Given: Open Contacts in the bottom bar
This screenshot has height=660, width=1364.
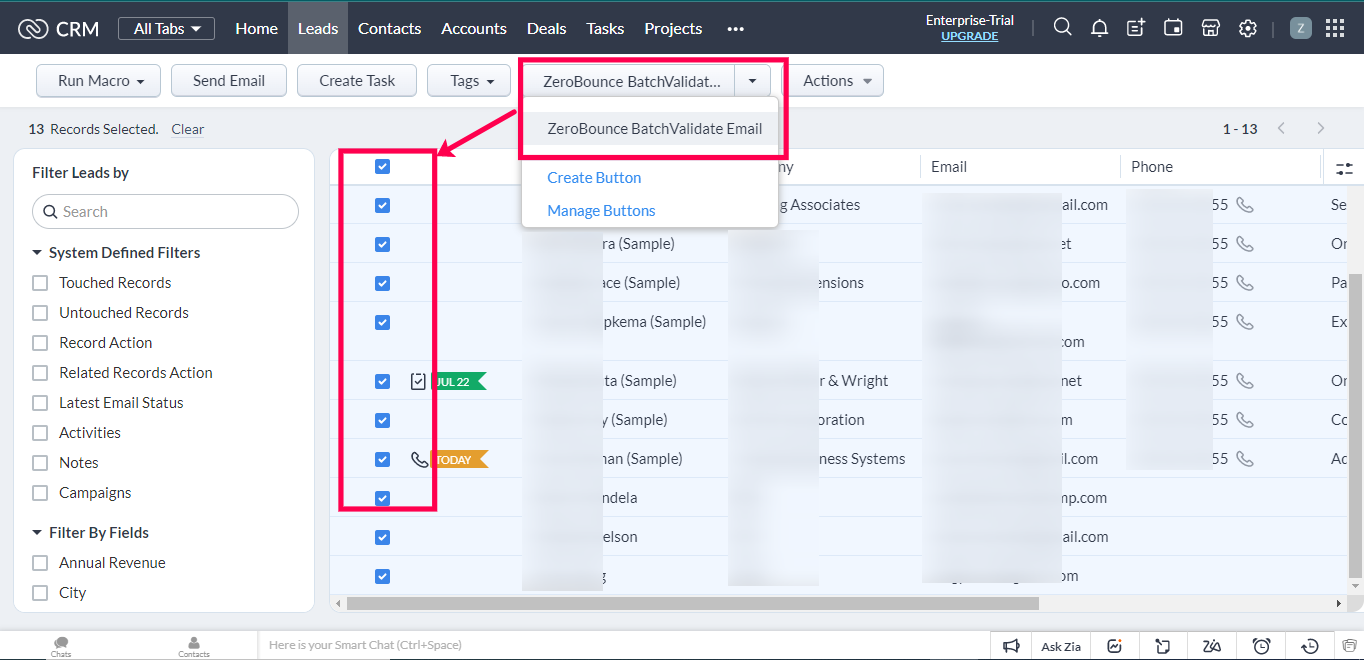Looking at the screenshot, I should (x=194, y=646).
